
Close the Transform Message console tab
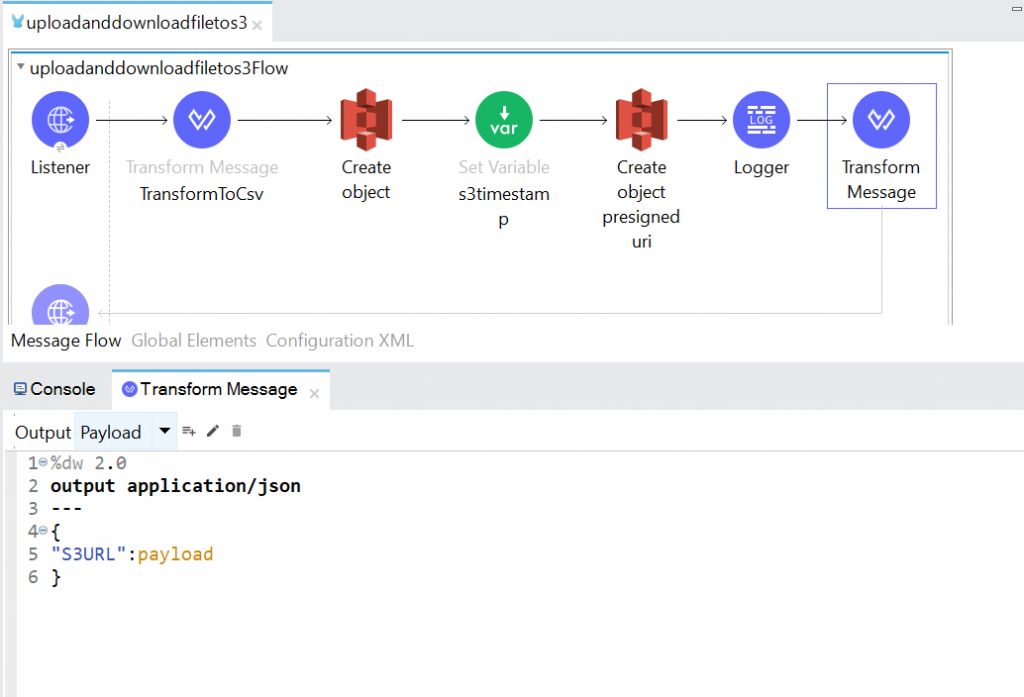[313, 393]
